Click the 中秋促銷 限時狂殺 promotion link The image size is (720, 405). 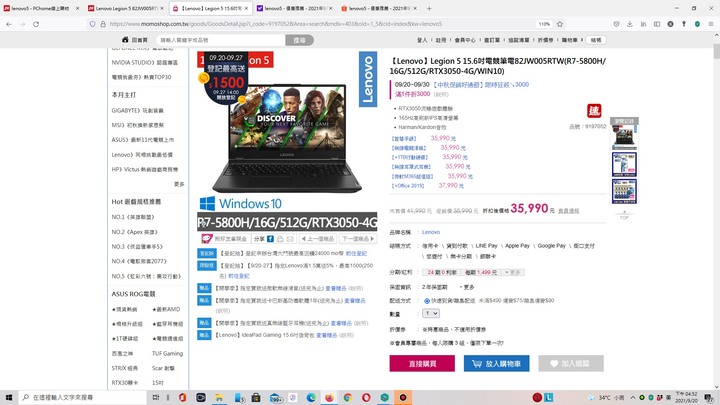[x=482, y=85]
